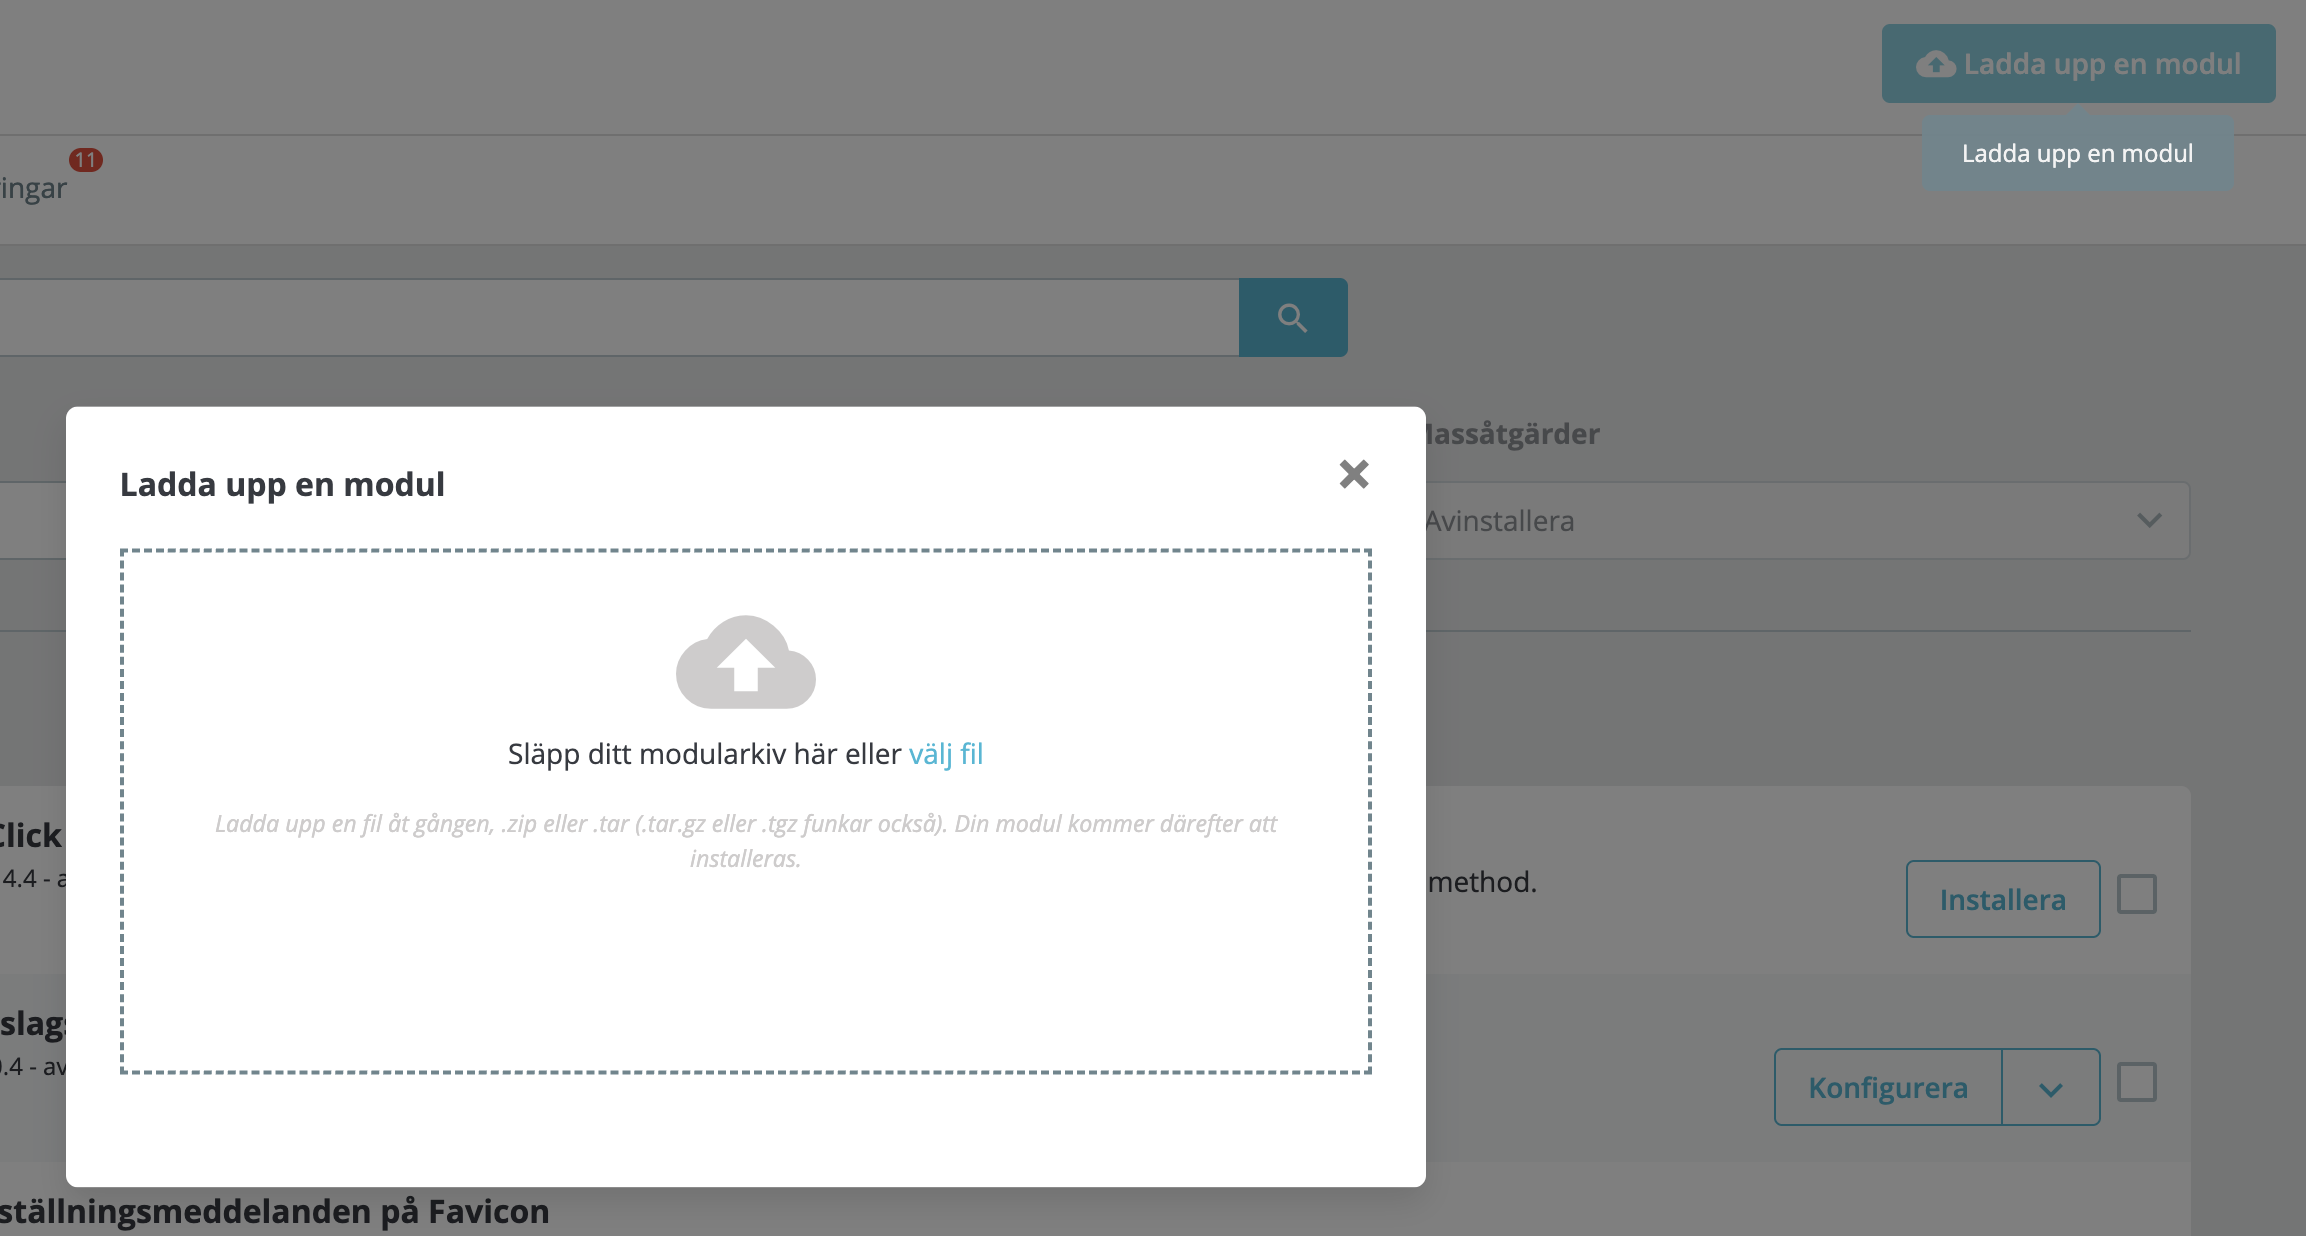Tick the checkbox beside the Konfigurera button
Image resolution: width=2306 pixels, height=1236 pixels.
click(x=2136, y=1082)
